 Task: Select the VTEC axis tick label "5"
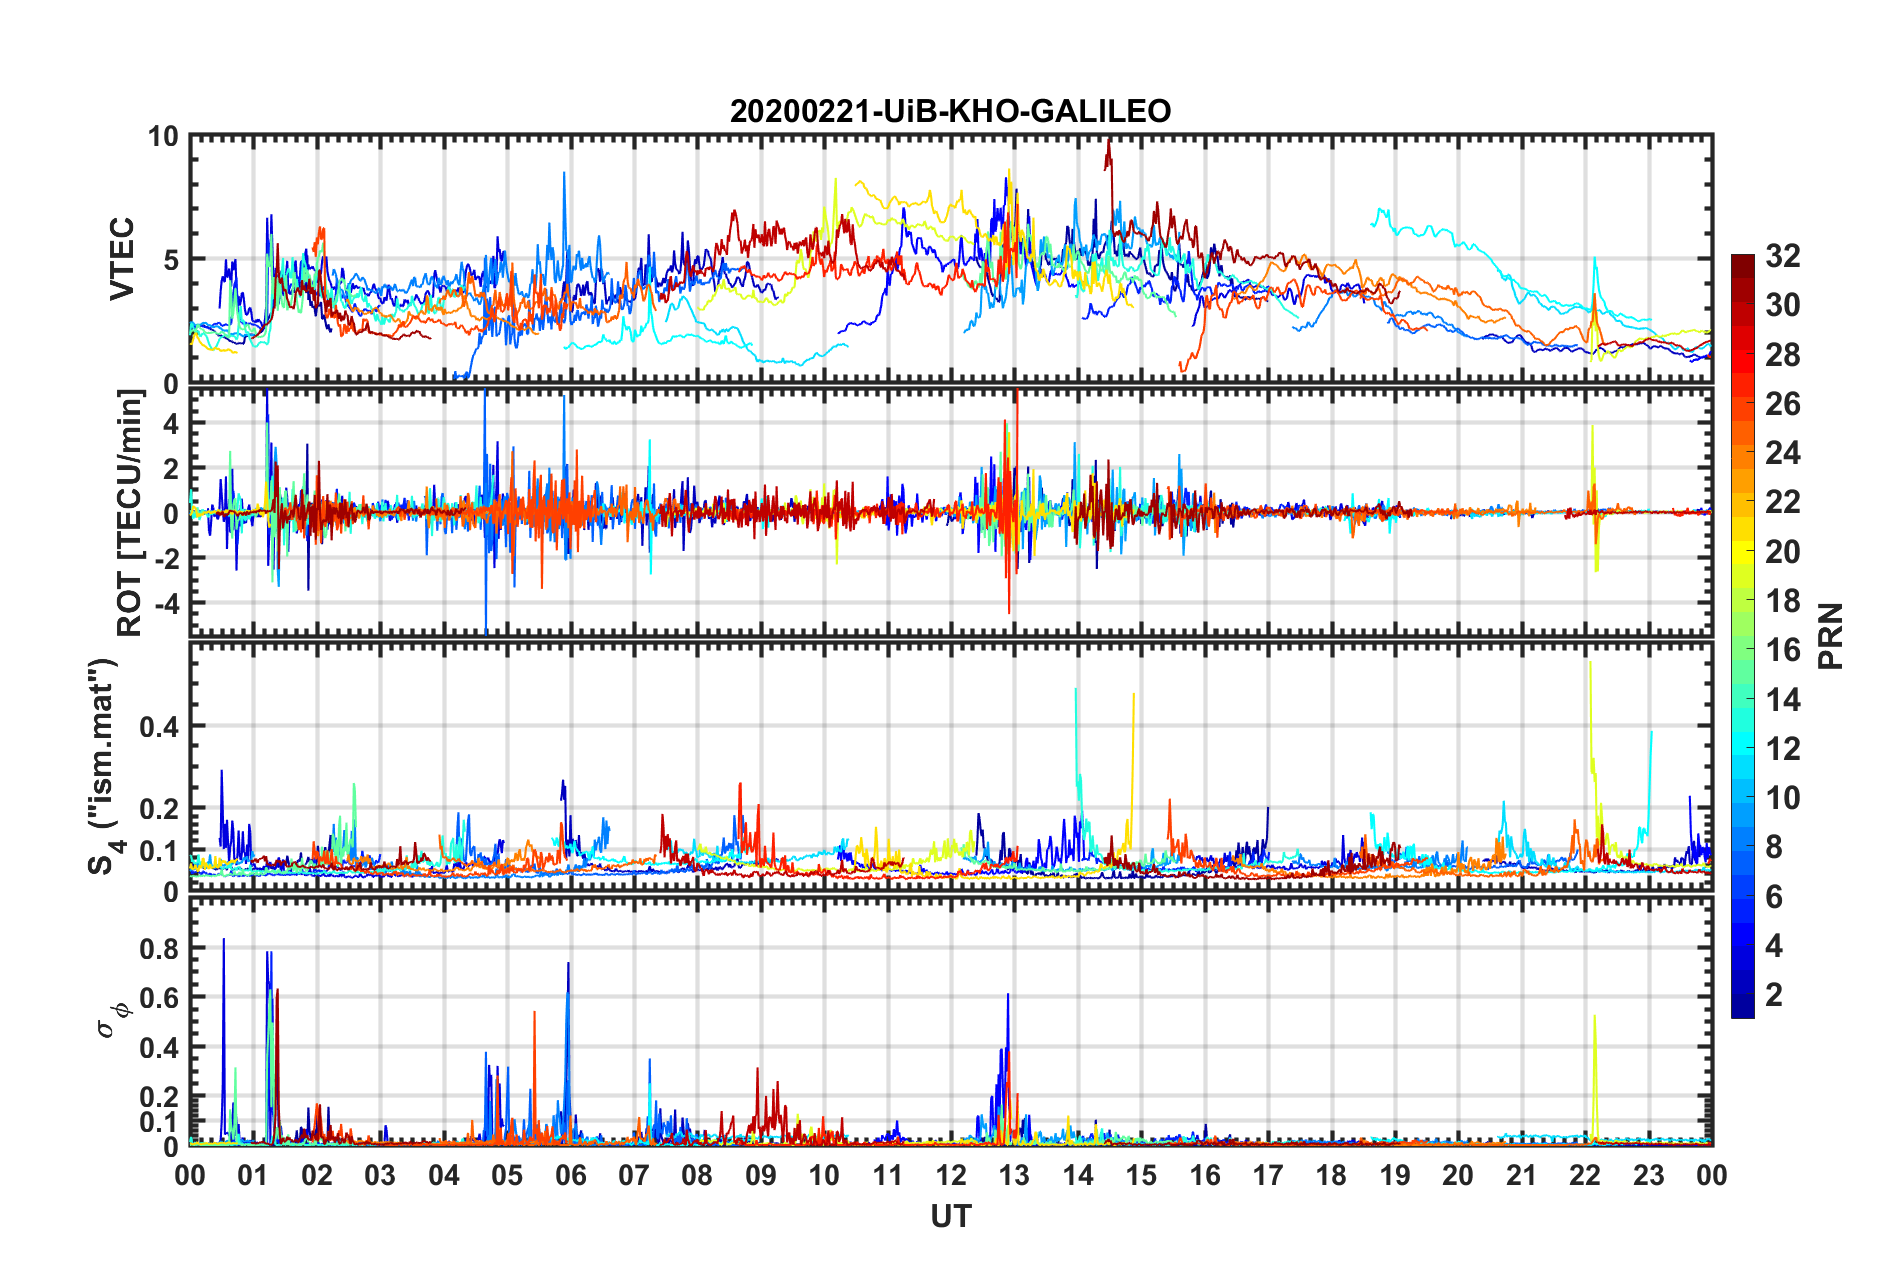point(171,260)
